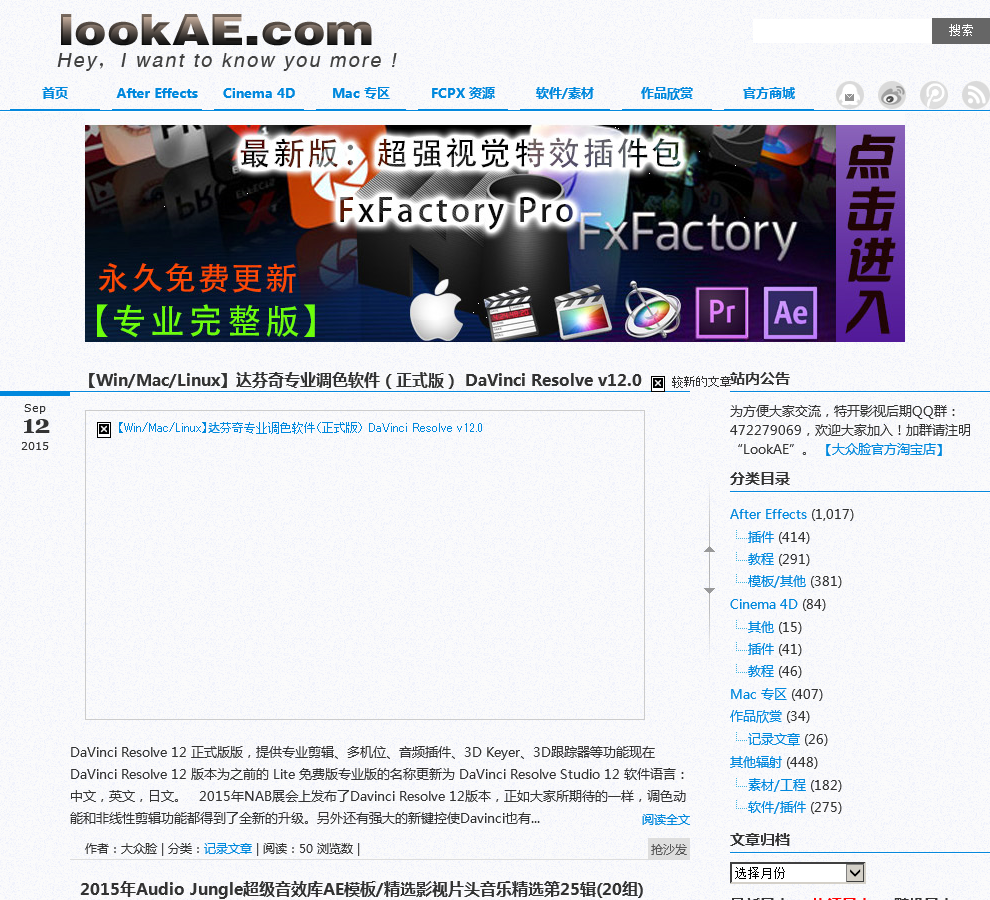
Task: Click the broken image icon in the article box
Action: pyautogui.click(x=104, y=429)
